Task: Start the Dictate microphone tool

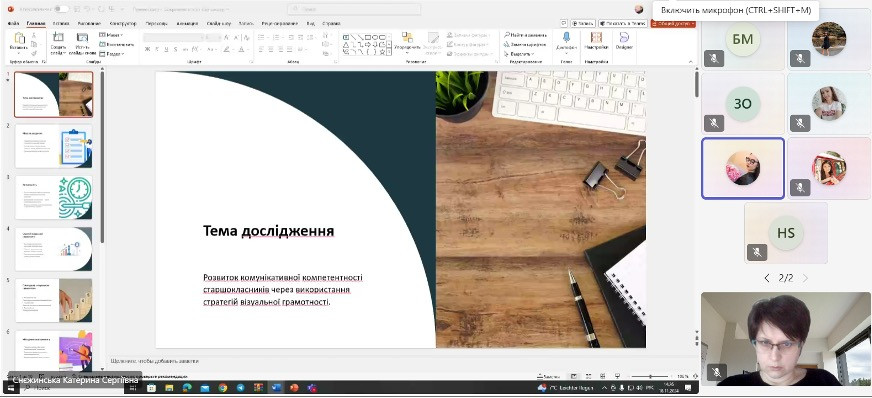Action: tap(566, 41)
